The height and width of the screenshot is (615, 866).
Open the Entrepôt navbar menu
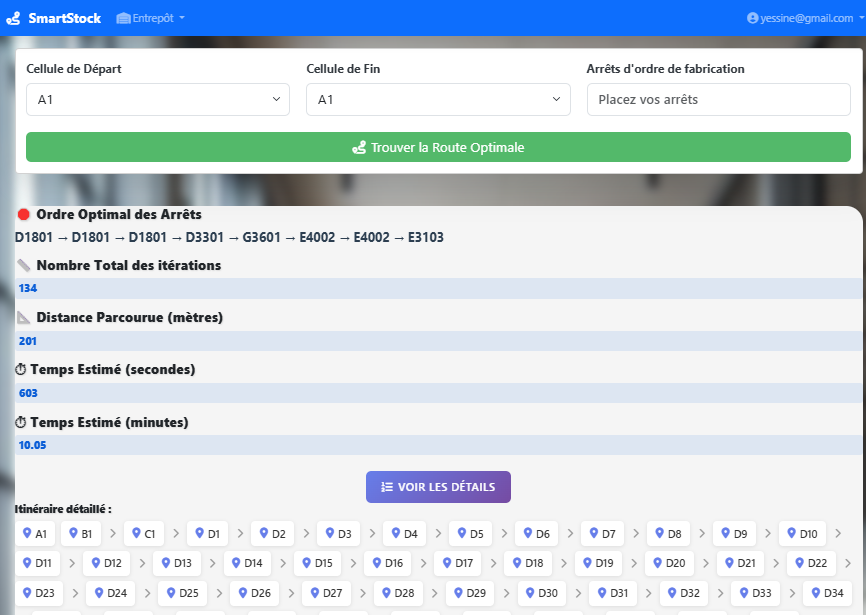click(x=150, y=17)
